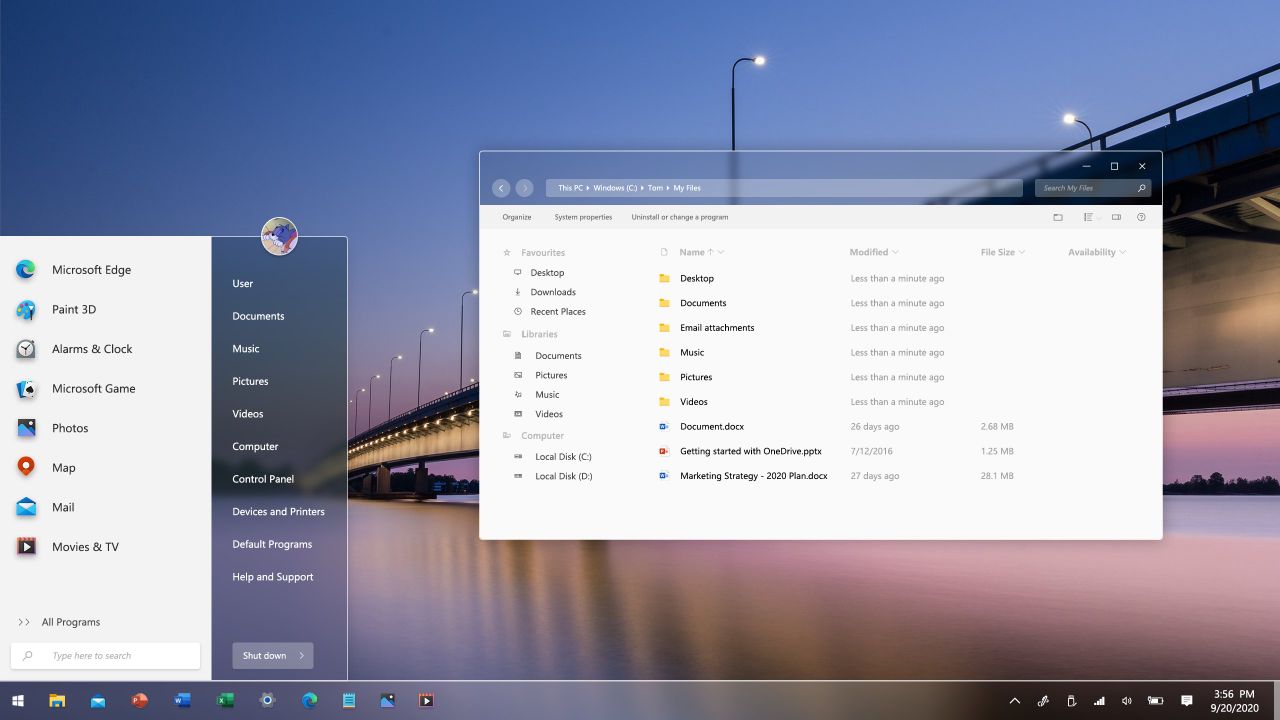The image size is (1280, 720).
Task: Open the Modified column dropdown
Action: pyautogui.click(x=894, y=252)
